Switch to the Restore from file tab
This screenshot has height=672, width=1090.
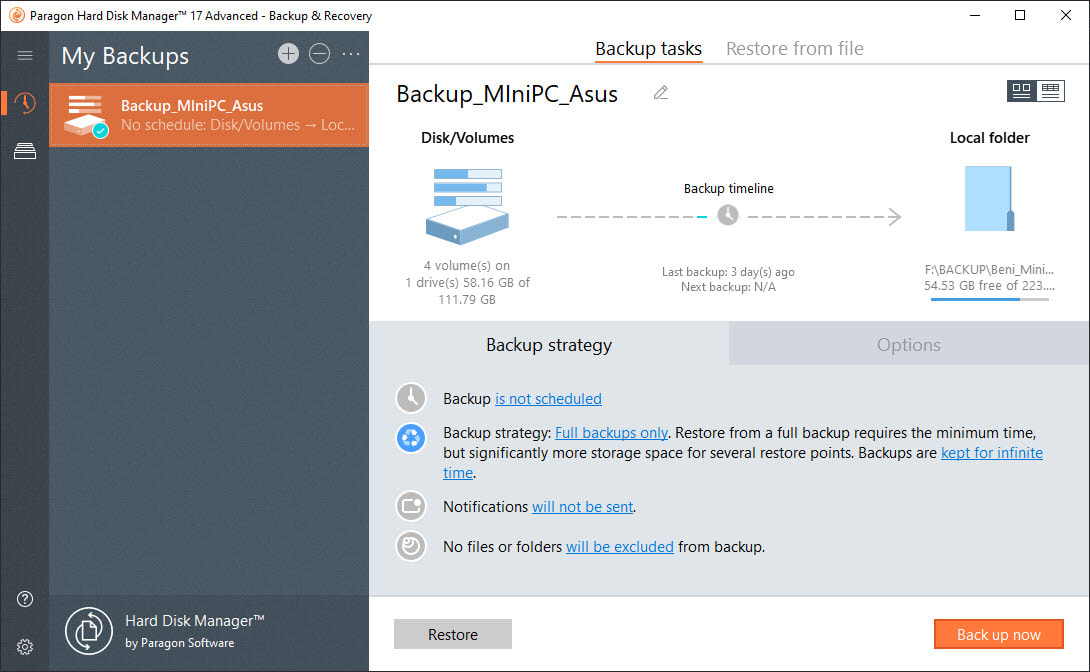point(795,49)
